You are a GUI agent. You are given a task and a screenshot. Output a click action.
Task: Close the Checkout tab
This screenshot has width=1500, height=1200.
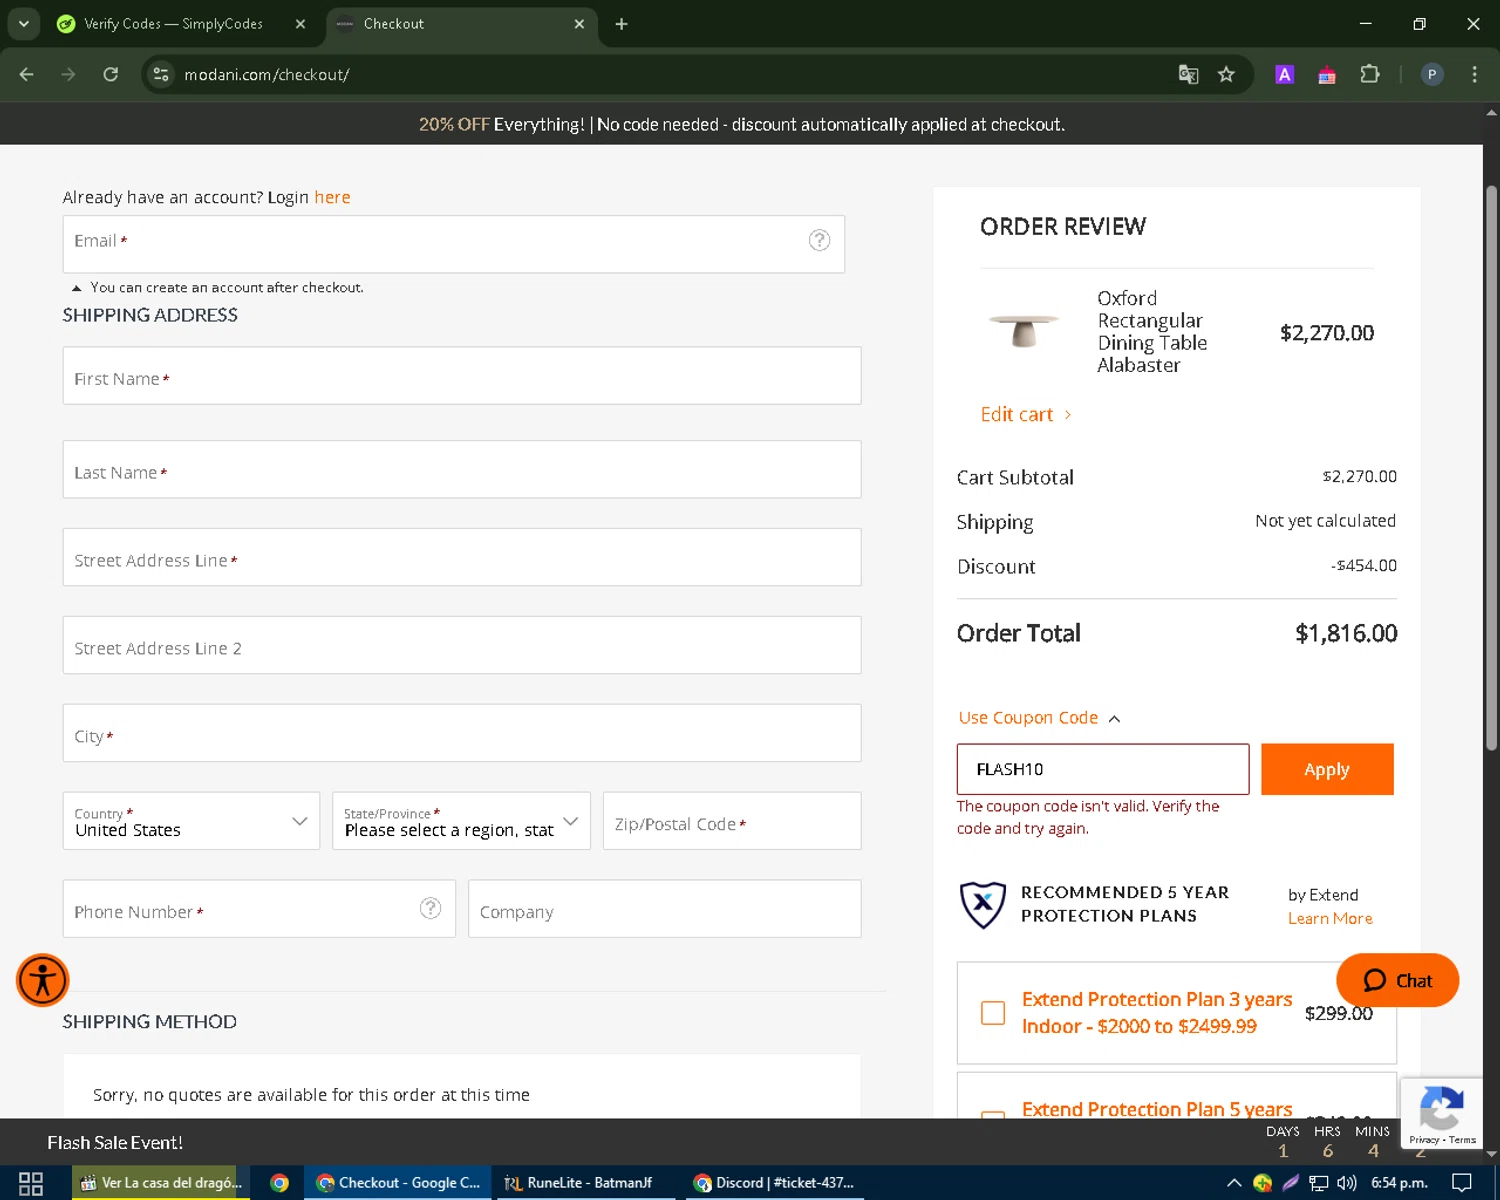[x=579, y=23]
